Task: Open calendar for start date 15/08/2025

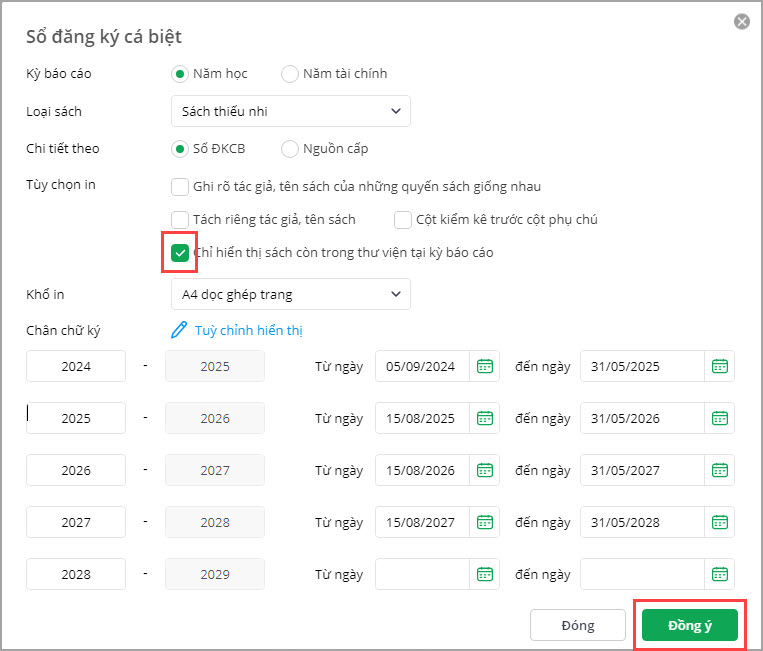Action: pyautogui.click(x=485, y=418)
